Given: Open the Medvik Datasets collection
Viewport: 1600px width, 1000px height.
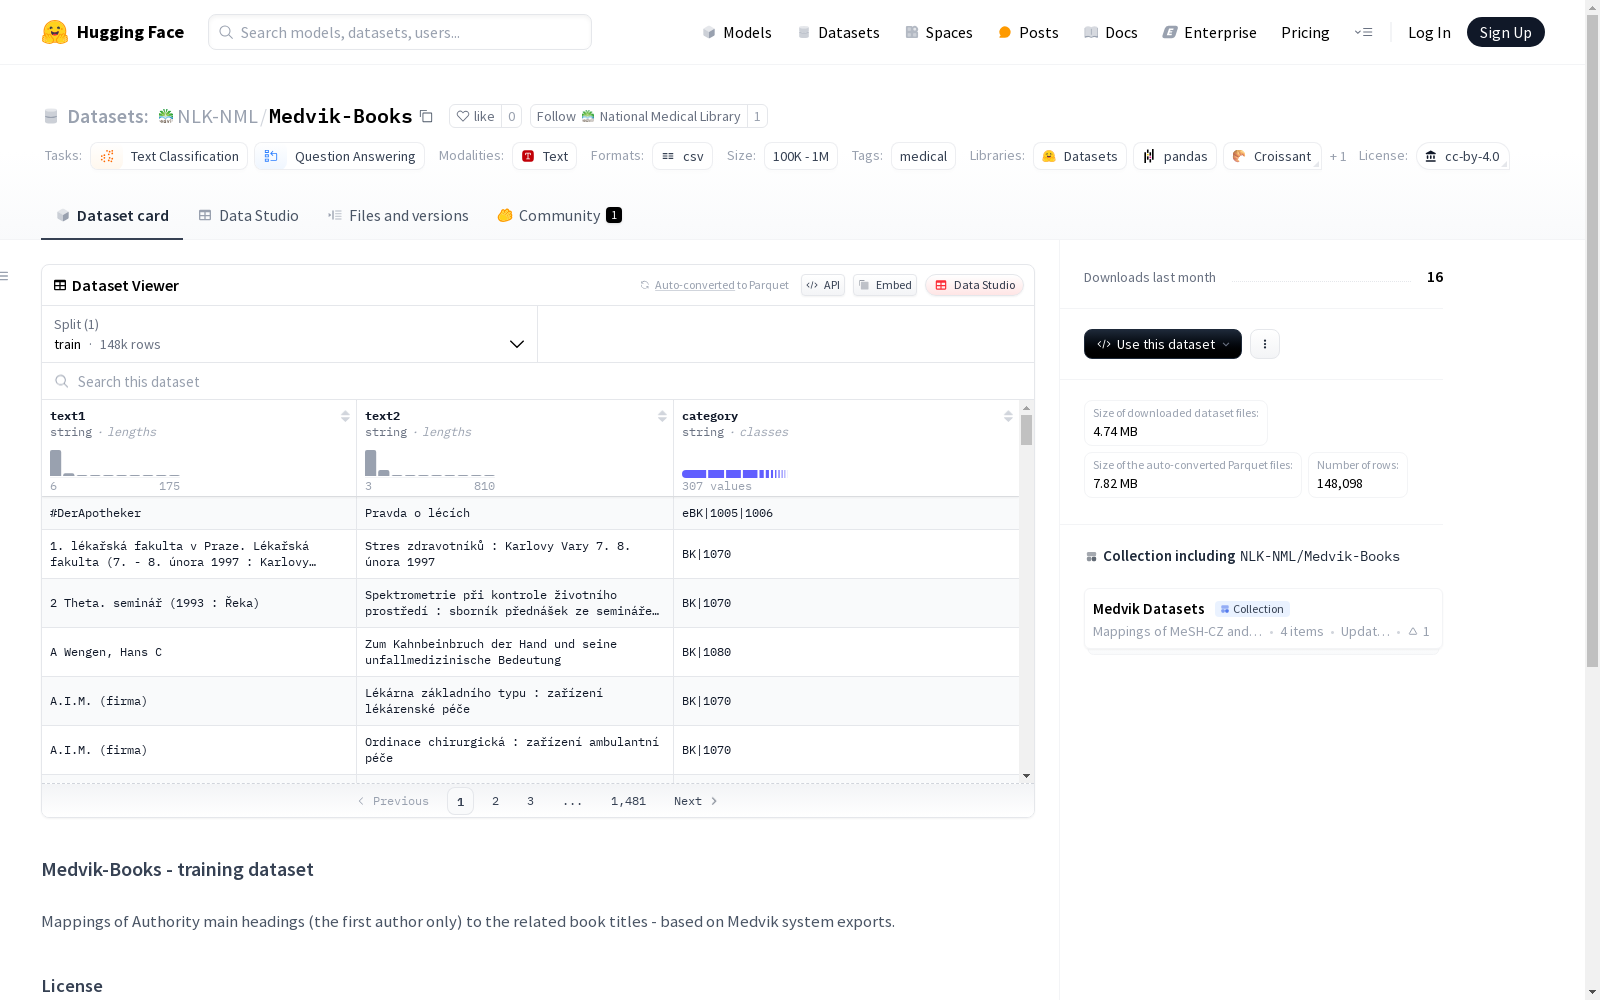Looking at the screenshot, I should tap(1263, 619).
